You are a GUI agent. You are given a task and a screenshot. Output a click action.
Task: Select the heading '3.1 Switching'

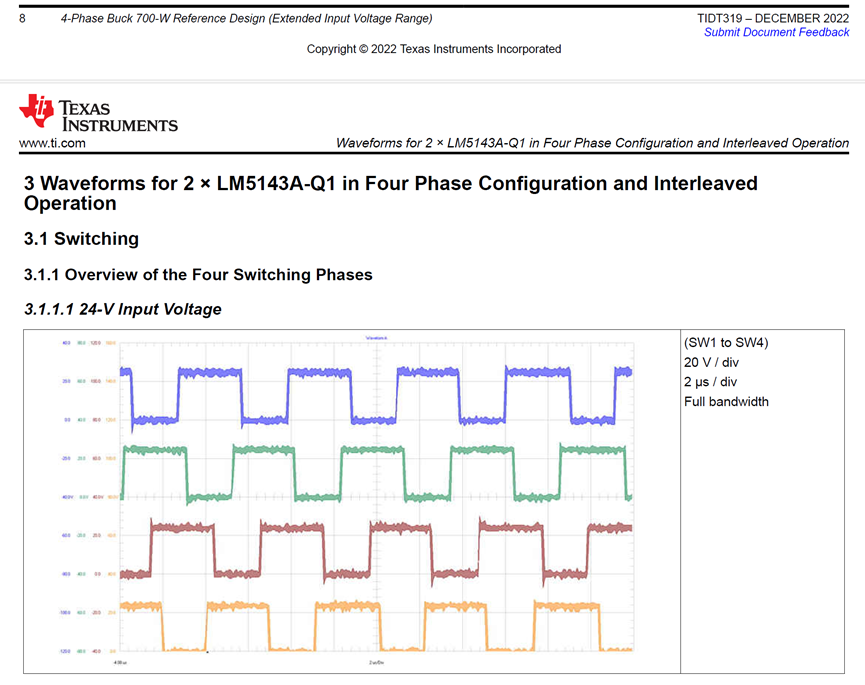click(81, 239)
